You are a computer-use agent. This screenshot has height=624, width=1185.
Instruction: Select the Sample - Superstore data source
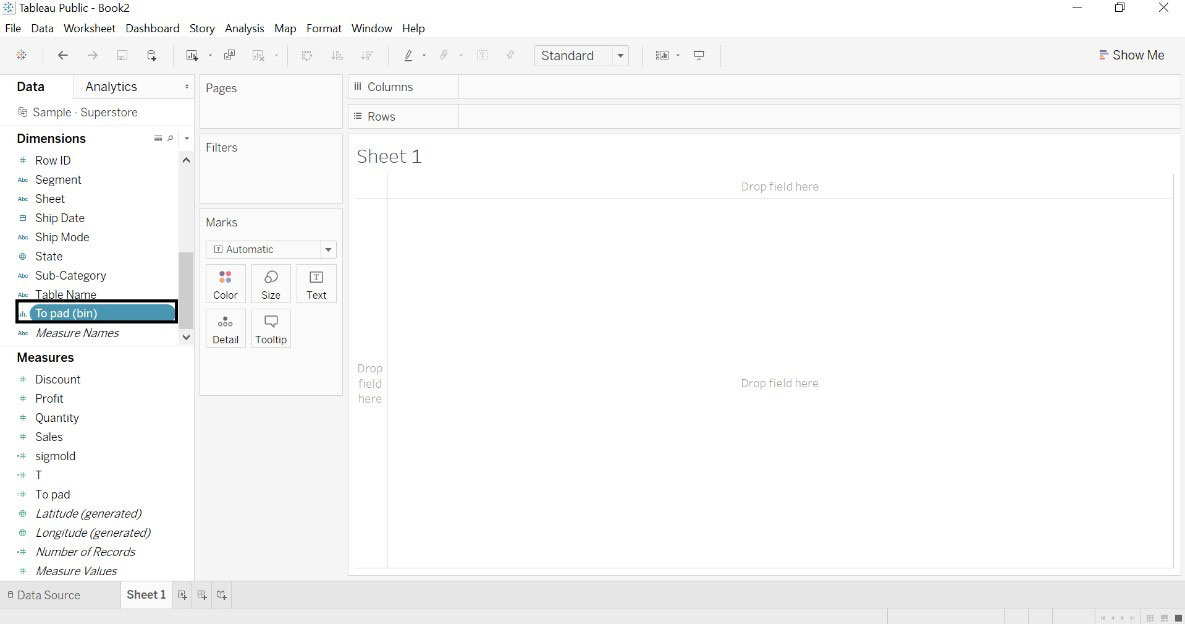tap(78, 112)
